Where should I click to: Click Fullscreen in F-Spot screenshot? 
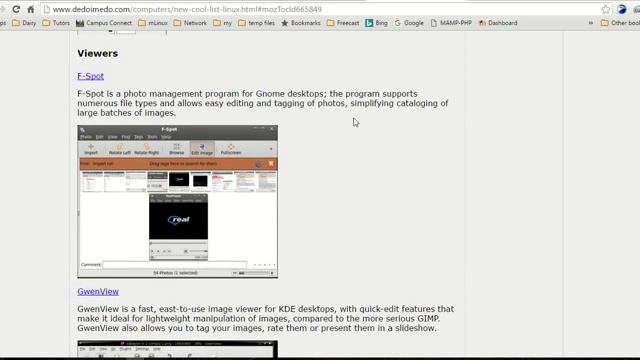coord(231,149)
